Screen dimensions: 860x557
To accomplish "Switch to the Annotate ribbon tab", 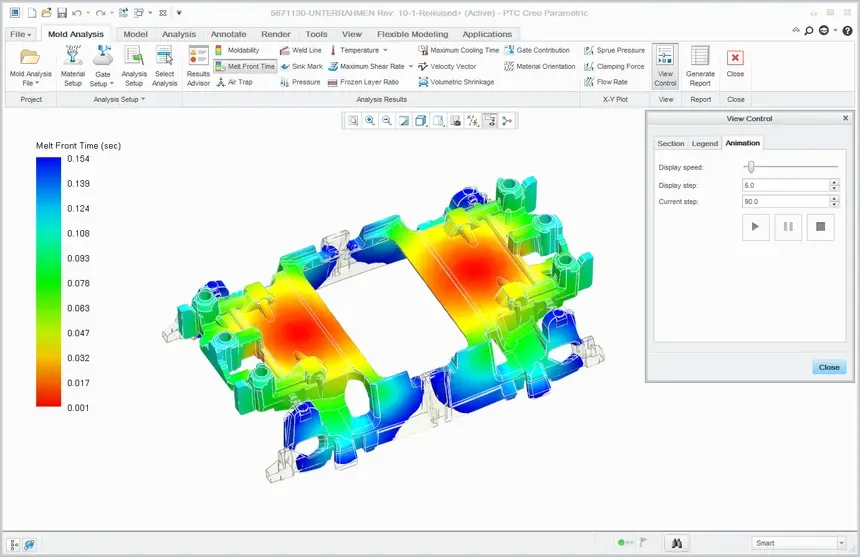I will click(229, 34).
